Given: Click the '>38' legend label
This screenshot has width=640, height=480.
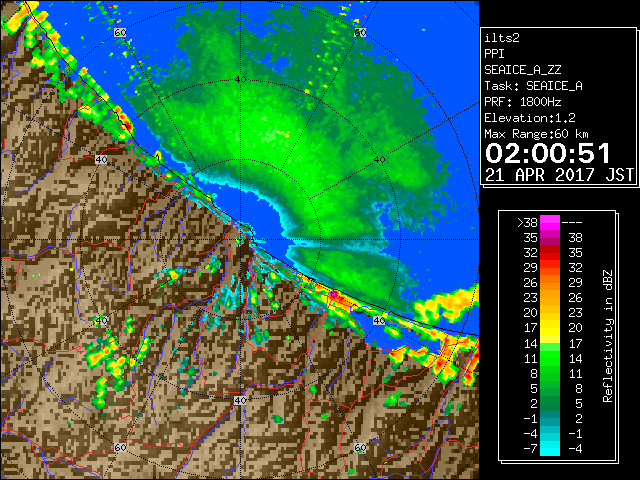Looking at the screenshot, I should pos(527,222).
